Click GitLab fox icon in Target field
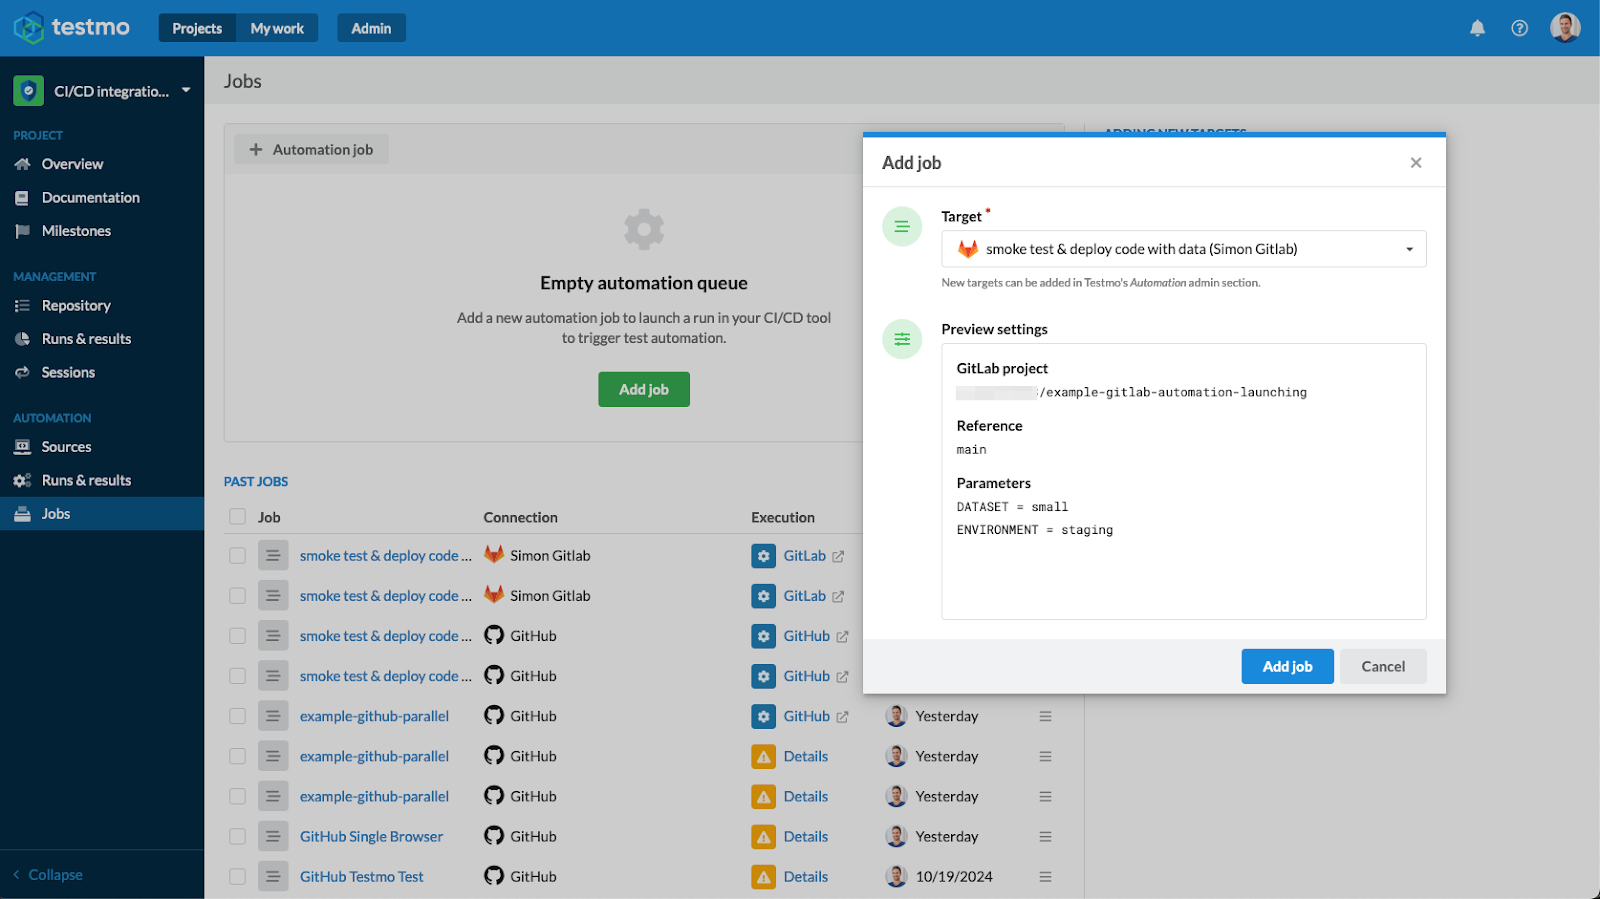 click(968, 249)
